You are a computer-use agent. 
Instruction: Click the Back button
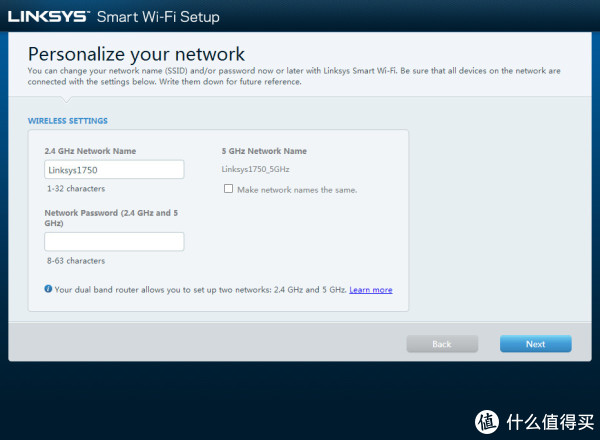(x=442, y=344)
